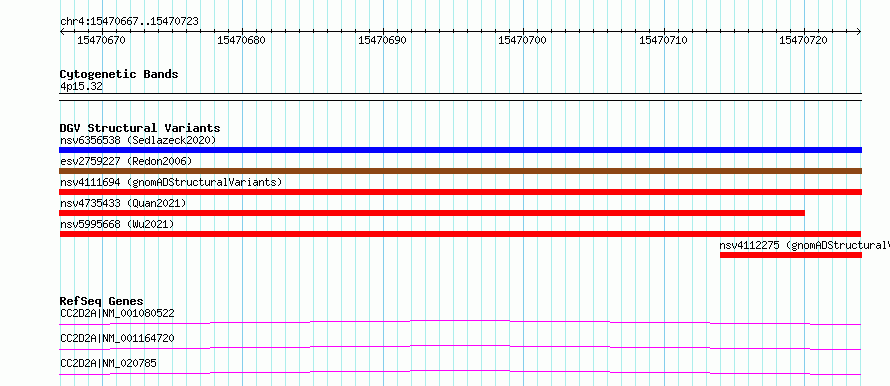
Task: Select ruler position 15470720
Action: tap(803, 40)
